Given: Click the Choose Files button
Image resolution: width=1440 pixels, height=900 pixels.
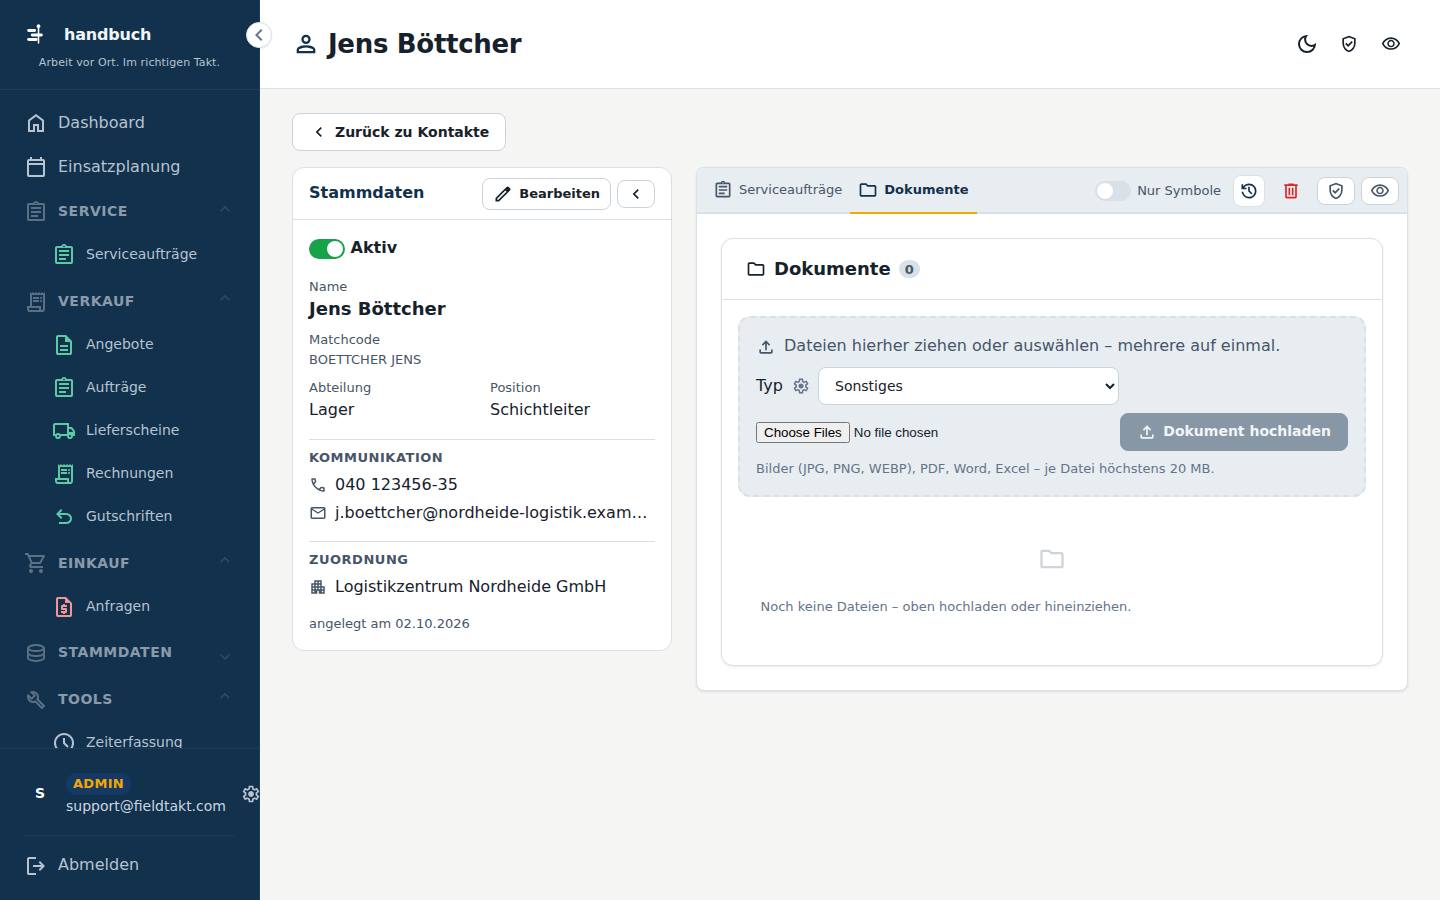Looking at the screenshot, I should click(803, 433).
